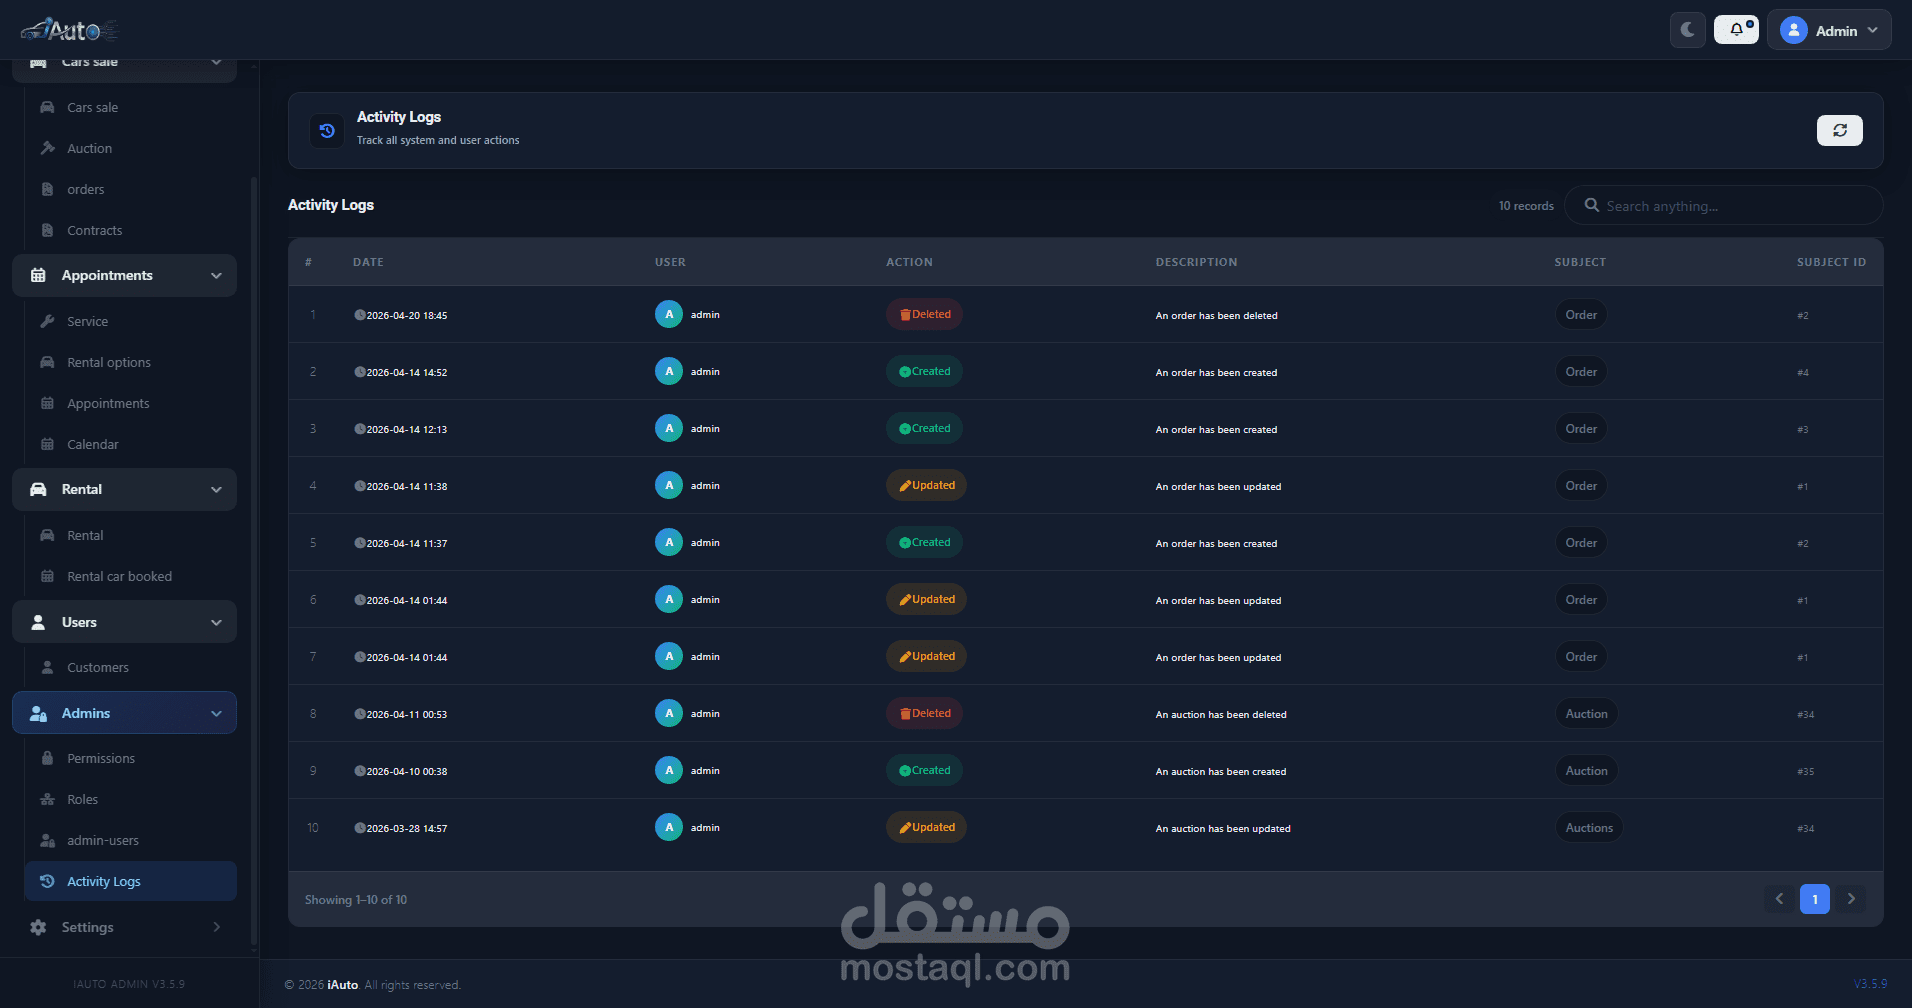The height and width of the screenshot is (1008, 1912).
Task: Click Deleted badge in row 1
Action: (925, 314)
